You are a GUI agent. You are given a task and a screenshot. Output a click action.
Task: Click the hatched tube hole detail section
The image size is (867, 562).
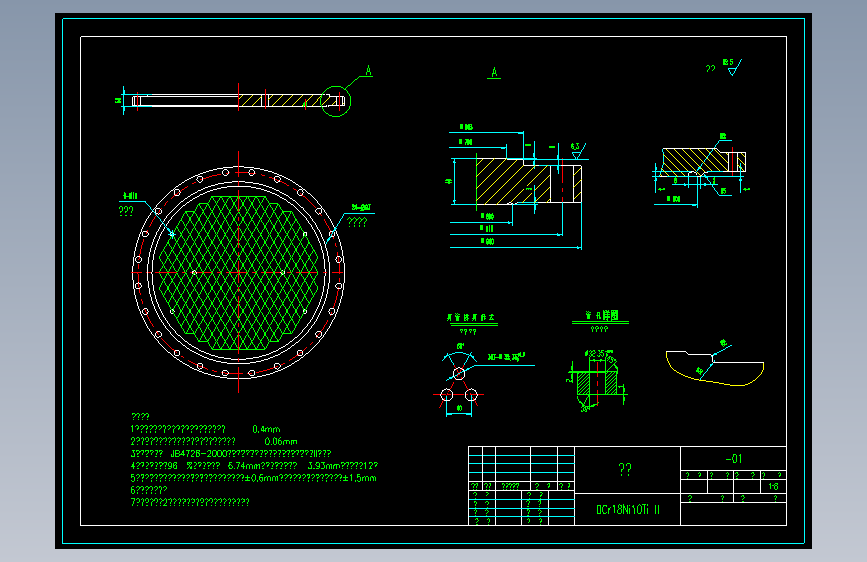597,382
